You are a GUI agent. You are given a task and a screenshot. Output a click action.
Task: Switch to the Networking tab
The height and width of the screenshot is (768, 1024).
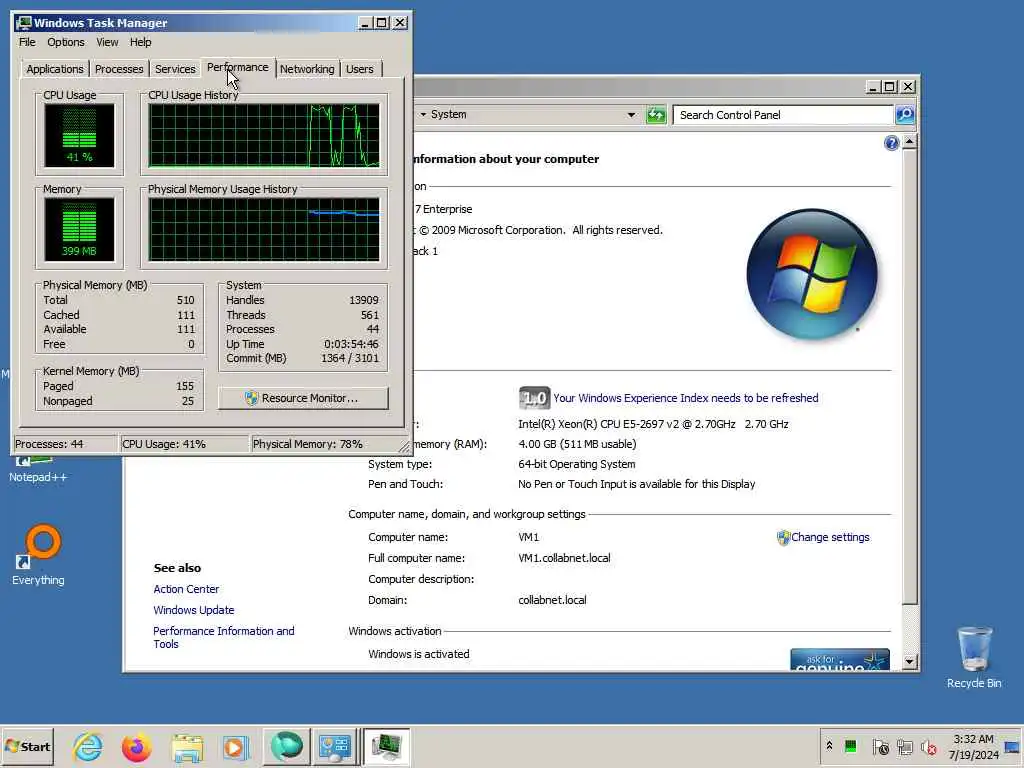pyautogui.click(x=307, y=69)
